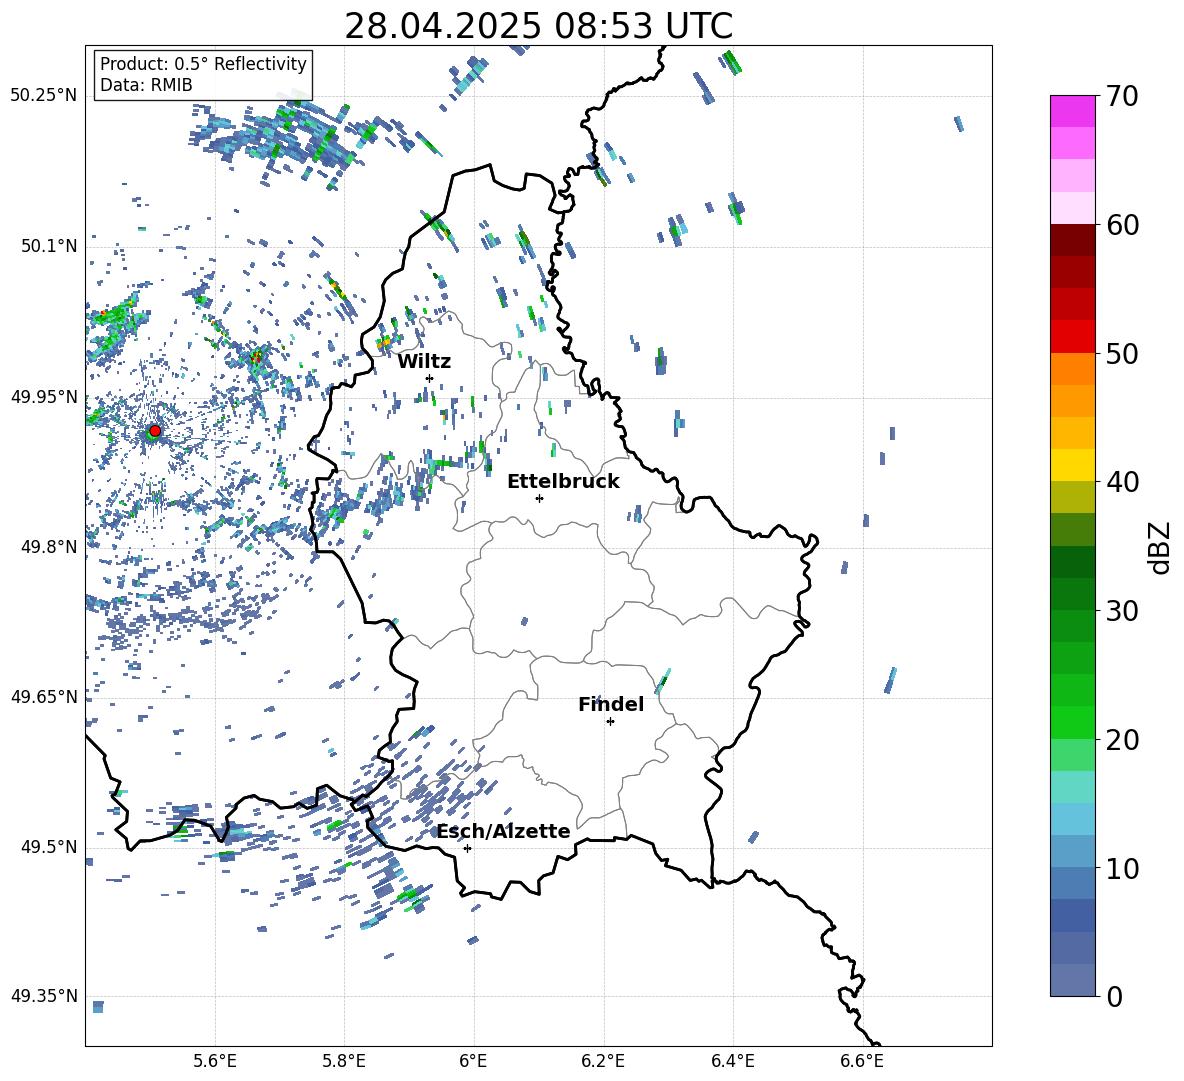Click the Esch/Alzette station cross marker

(x=467, y=848)
